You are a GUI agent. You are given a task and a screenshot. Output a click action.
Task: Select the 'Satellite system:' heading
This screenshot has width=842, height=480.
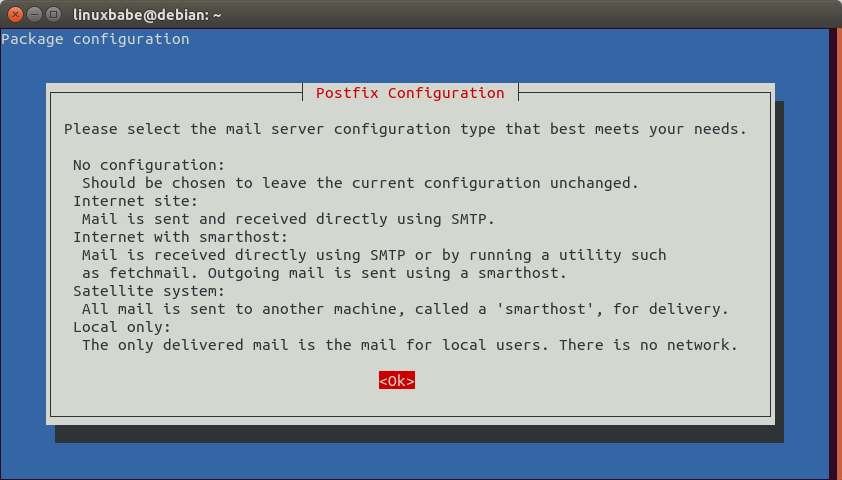pyautogui.click(x=150, y=291)
